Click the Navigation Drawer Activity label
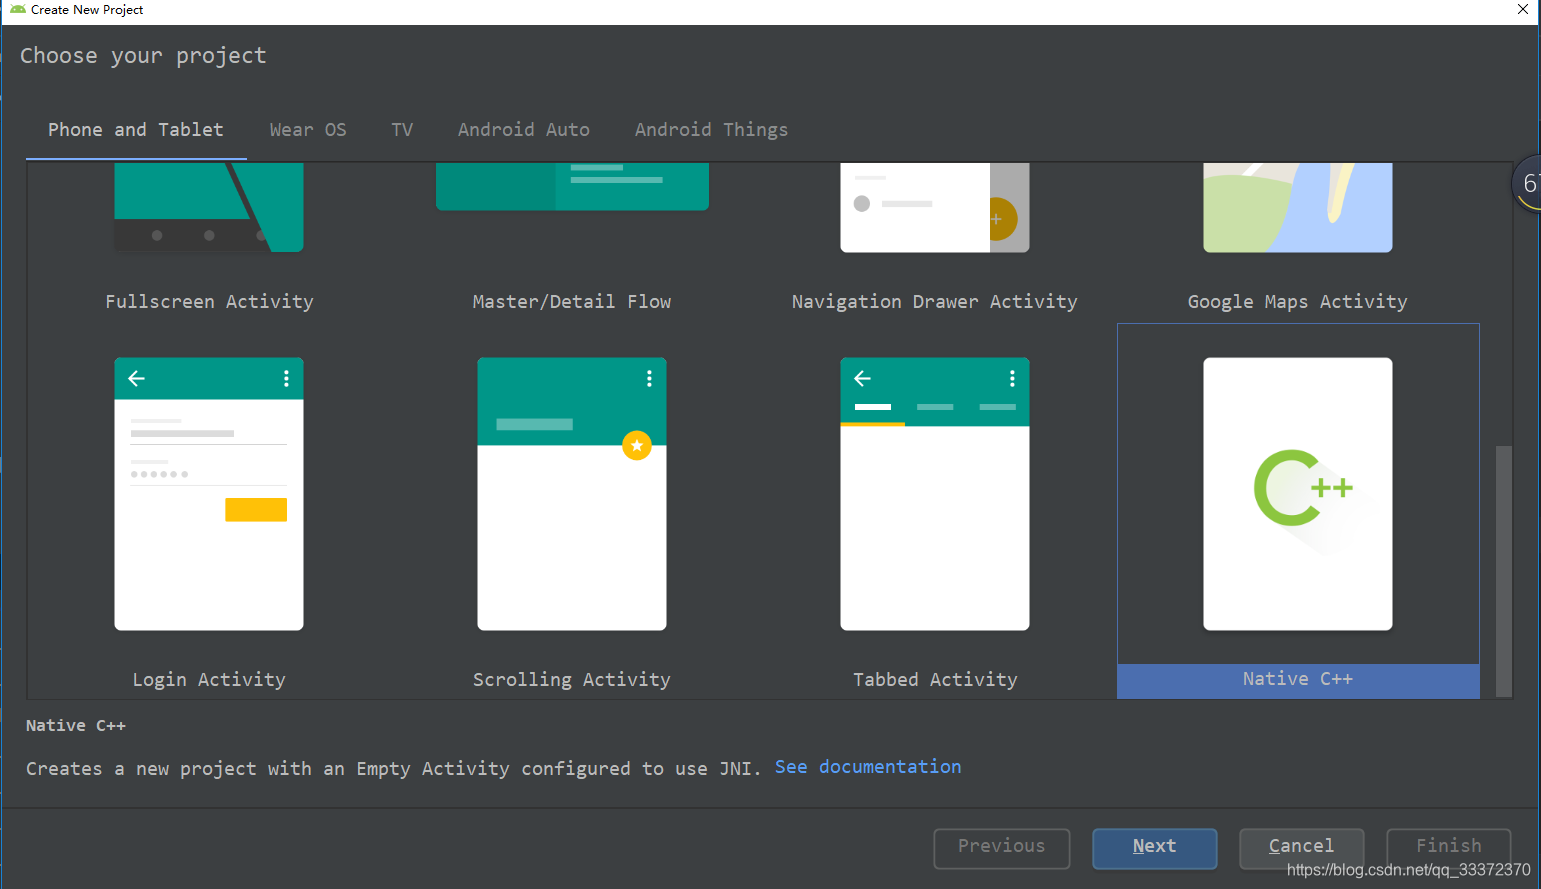The image size is (1541, 889). pyautogui.click(x=935, y=302)
